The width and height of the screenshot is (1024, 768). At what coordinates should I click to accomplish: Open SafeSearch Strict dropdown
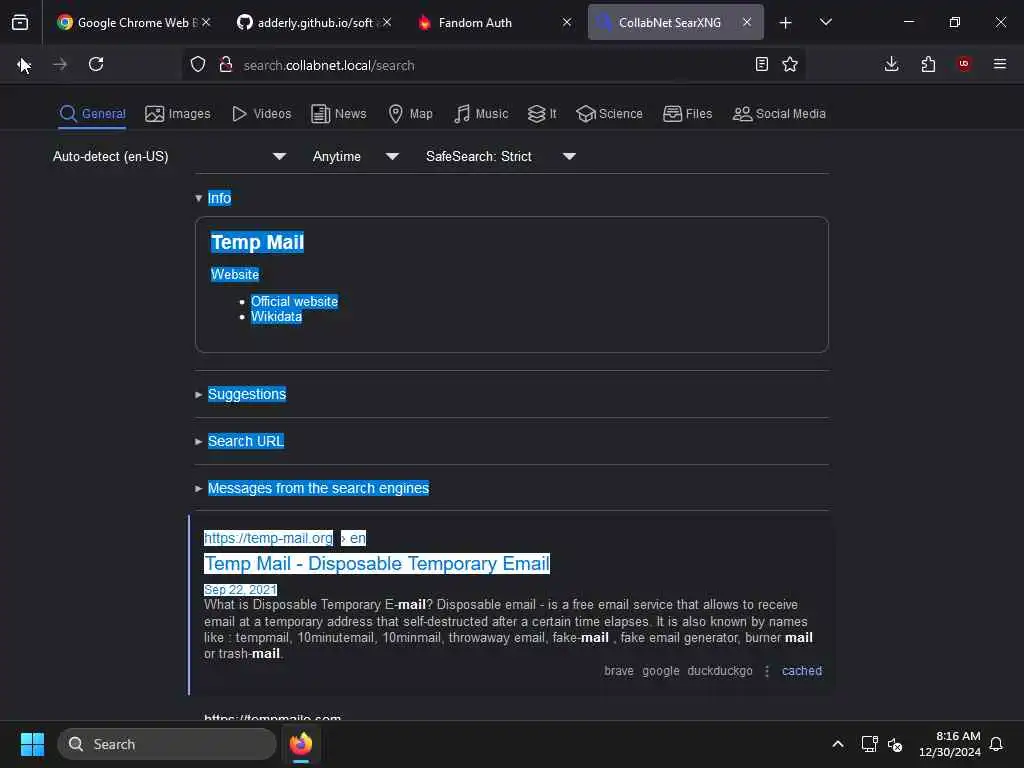[x=501, y=156]
